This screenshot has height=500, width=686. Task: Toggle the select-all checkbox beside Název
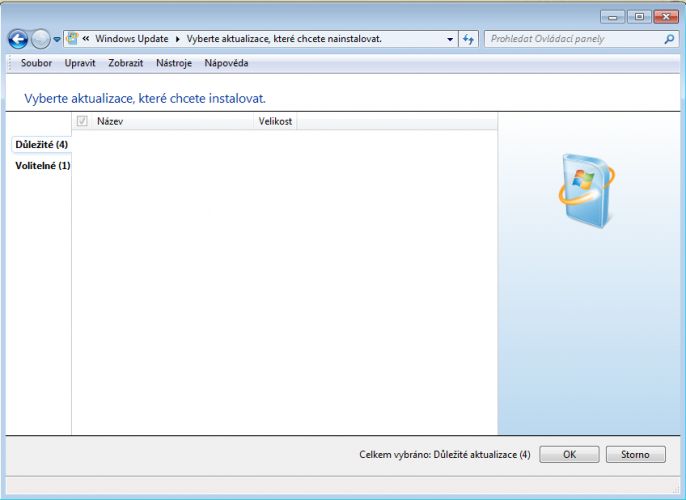tap(82, 121)
